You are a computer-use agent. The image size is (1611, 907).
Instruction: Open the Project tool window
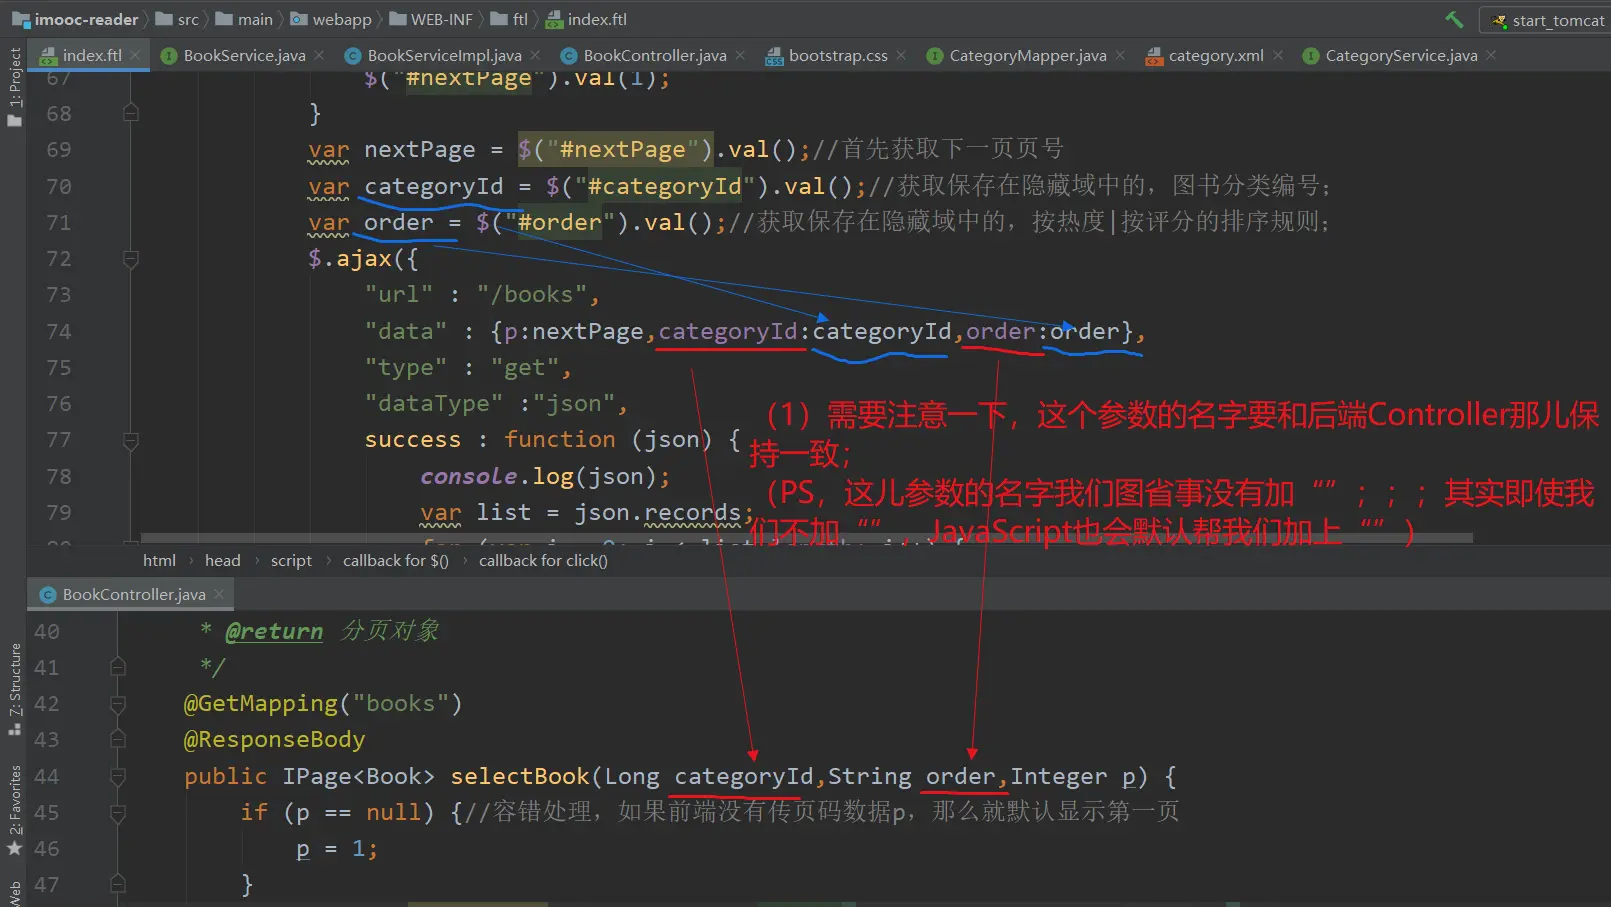tap(14, 87)
